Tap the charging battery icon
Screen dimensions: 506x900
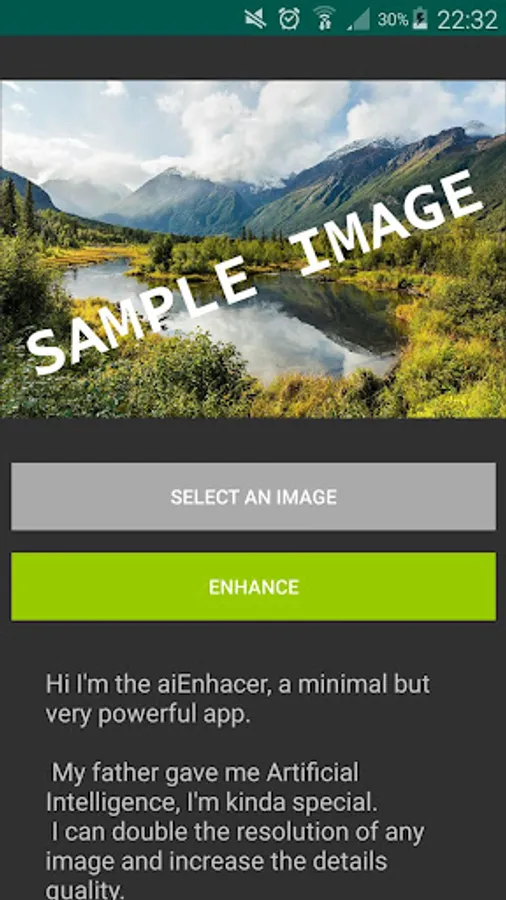click(420, 19)
